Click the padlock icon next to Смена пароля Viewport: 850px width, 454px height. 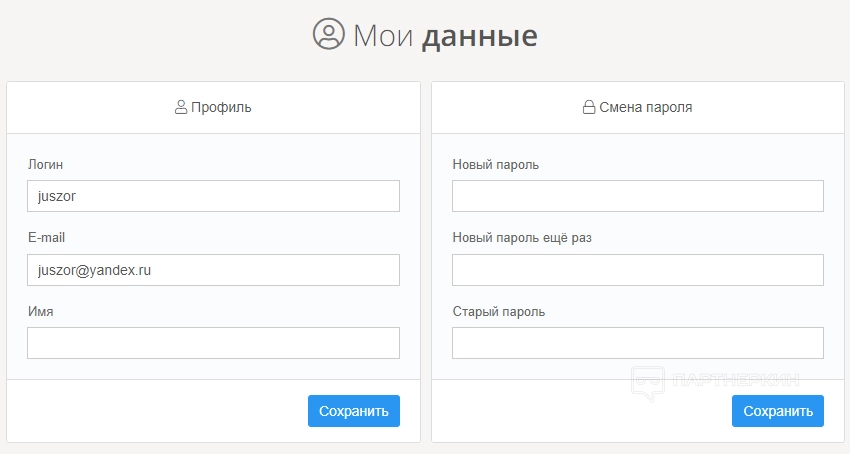(x=589, y=107)
